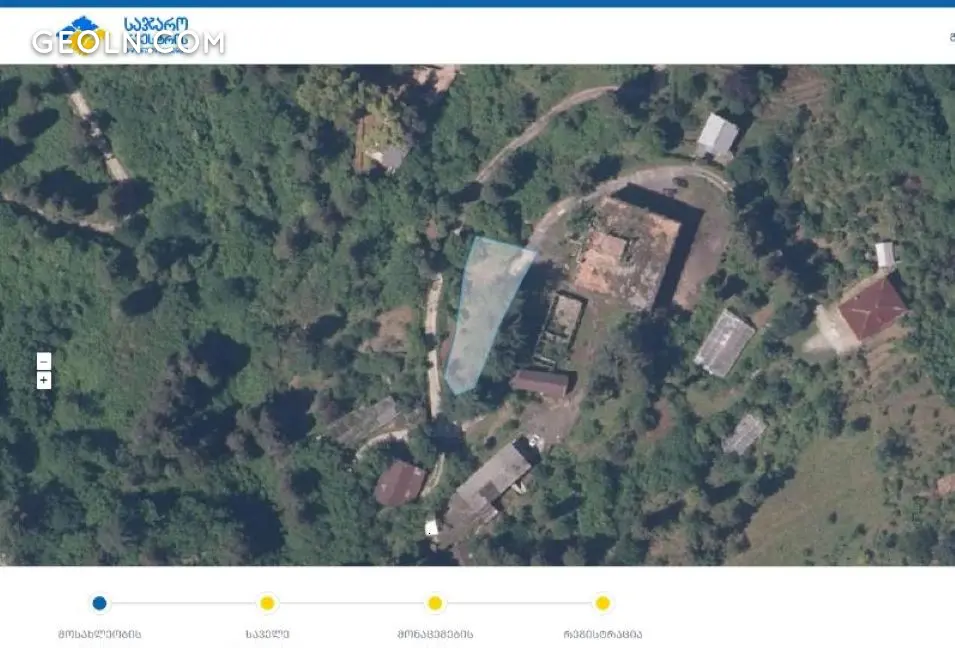The image size is (955, 648).
Task: Select the fourth yellow step dot
Action: [602, 603]
